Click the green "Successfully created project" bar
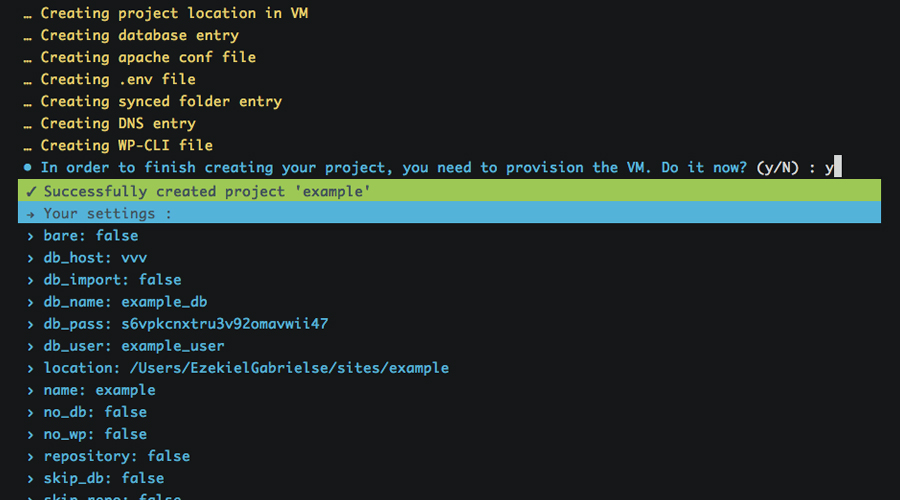Viewport: 900px width, 500px height. tap(450, 191)
